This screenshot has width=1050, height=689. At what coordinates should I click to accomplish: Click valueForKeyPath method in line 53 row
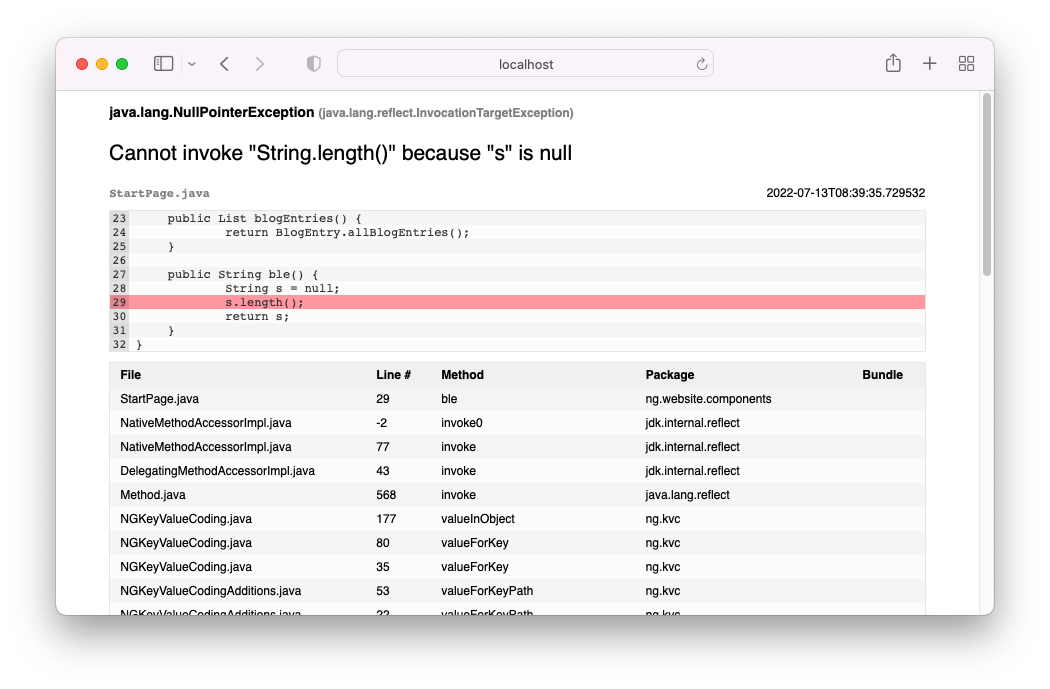tap(487, 591)
